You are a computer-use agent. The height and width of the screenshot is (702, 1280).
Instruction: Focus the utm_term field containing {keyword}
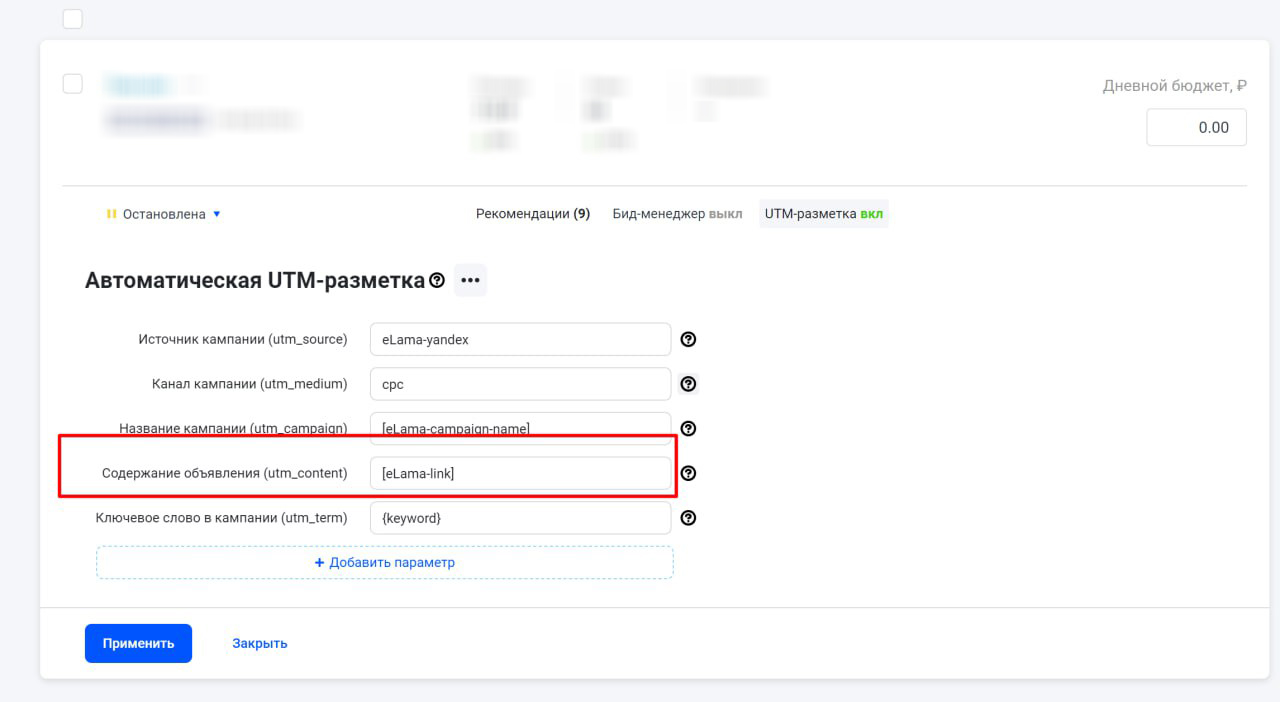520,518
